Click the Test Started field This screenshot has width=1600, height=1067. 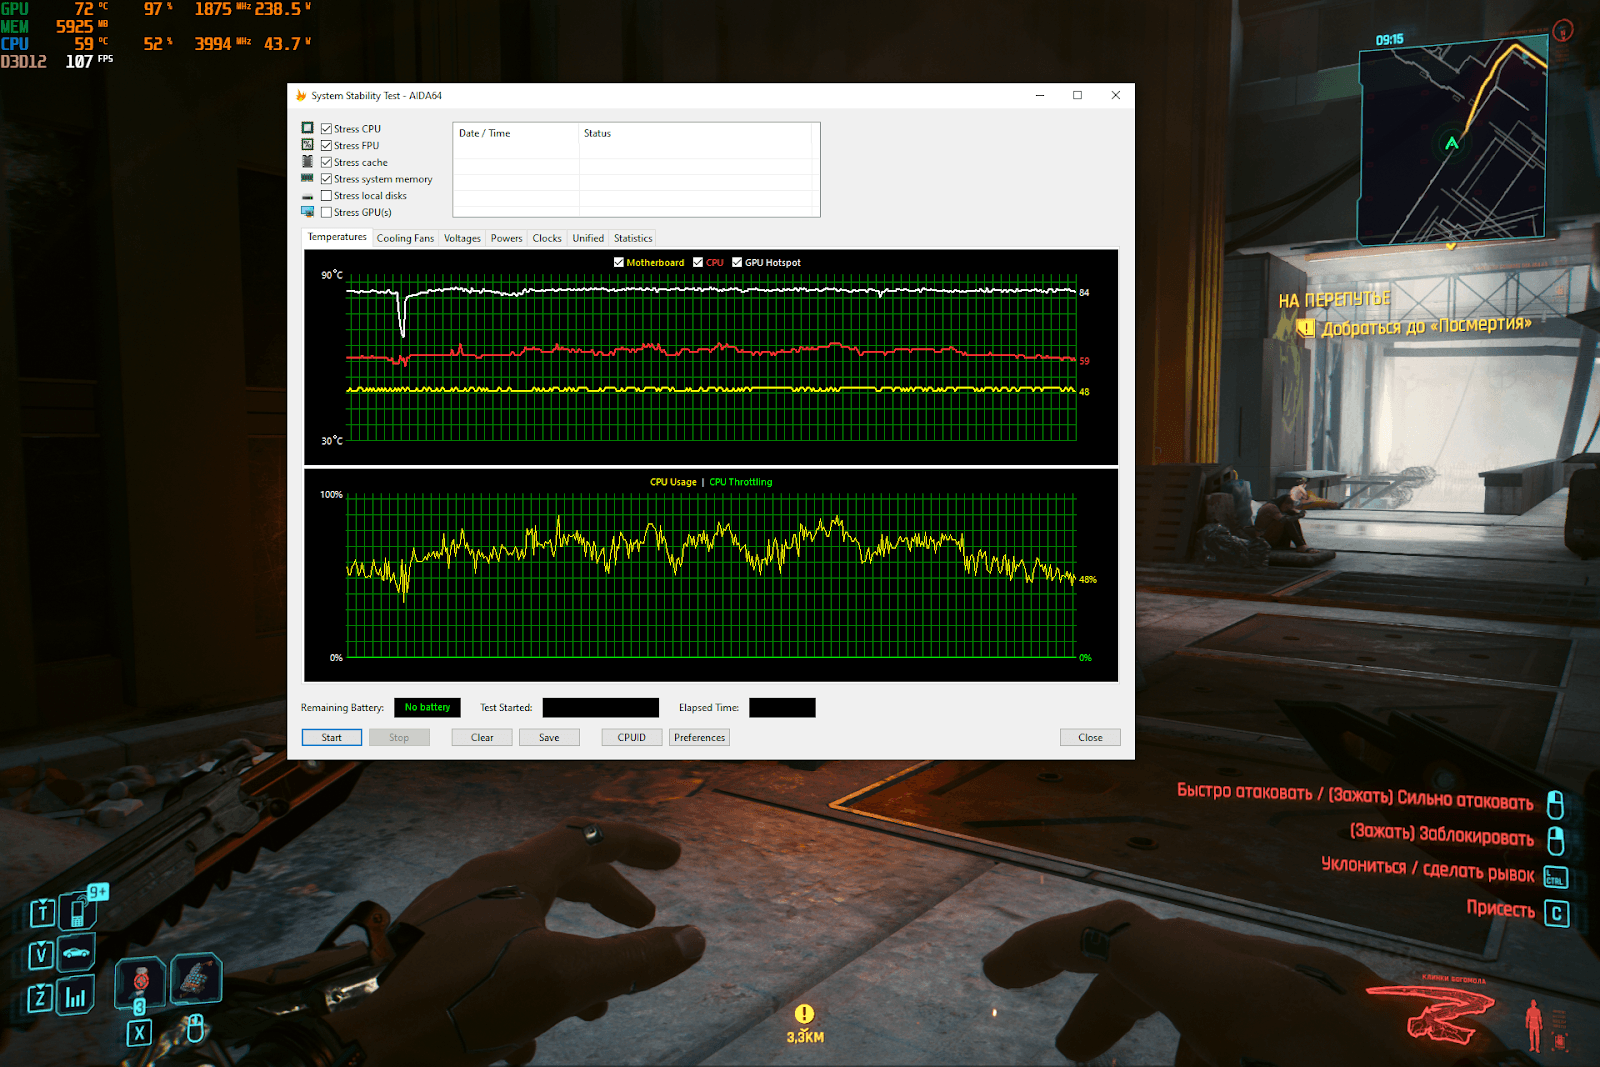tap(600, 707)
